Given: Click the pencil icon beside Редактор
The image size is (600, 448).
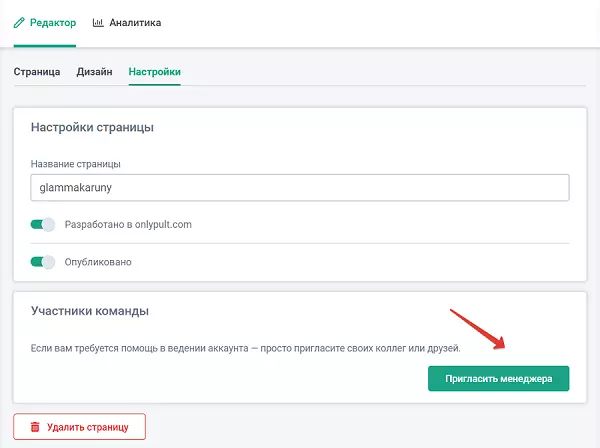Looking at the screenshot, I should pos(20,22).
